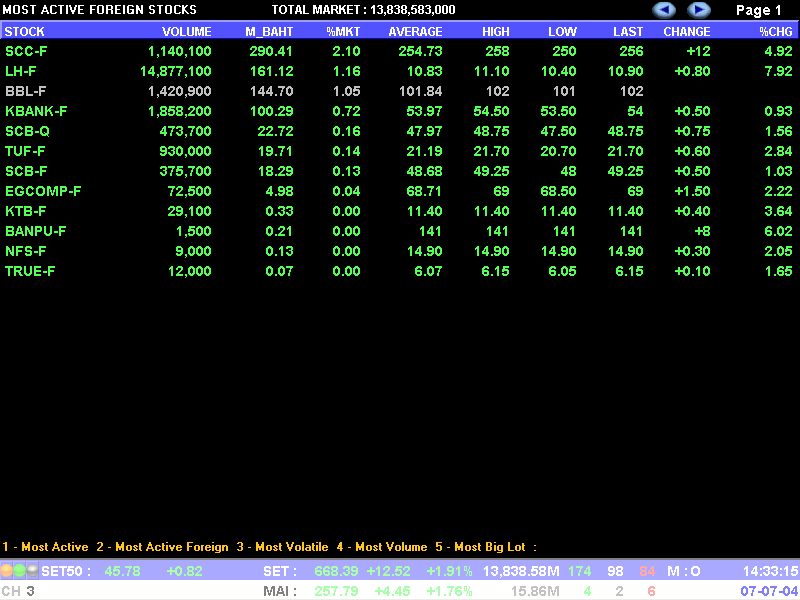Select the KTB-F stock row
Screen dimensions: 800x600
(400, 211)
